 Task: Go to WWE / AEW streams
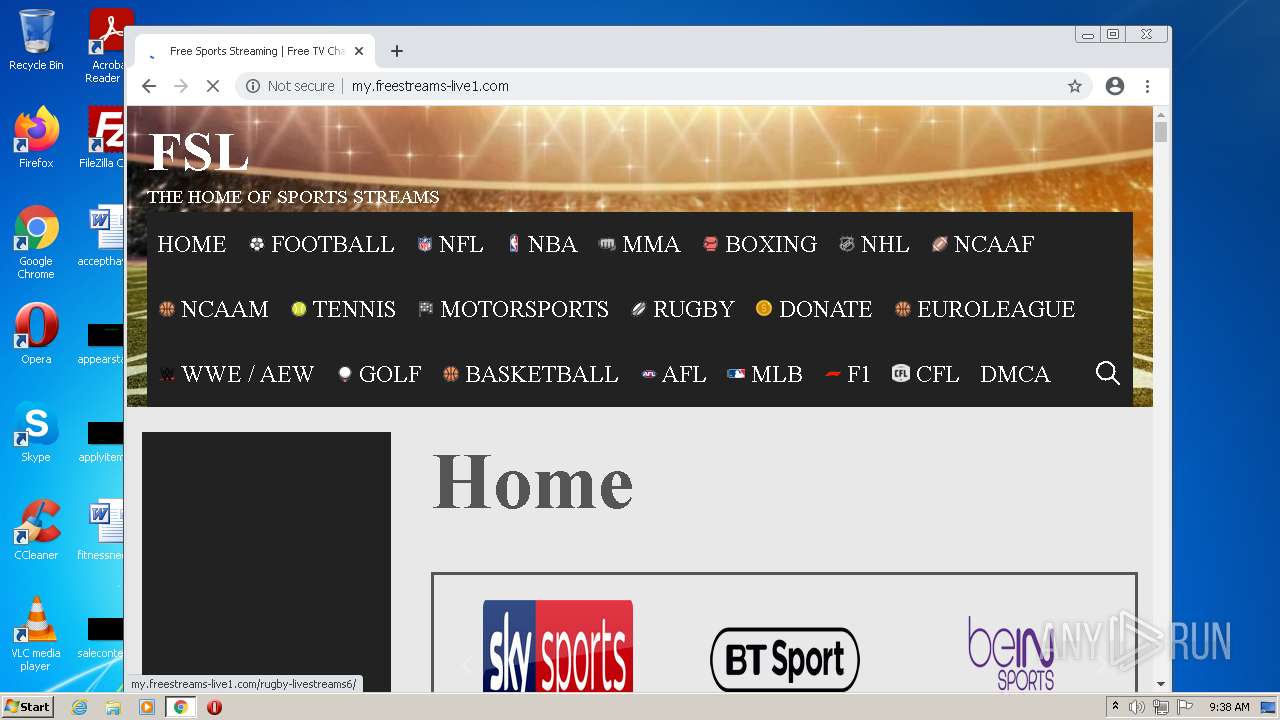tap(237, 374)
